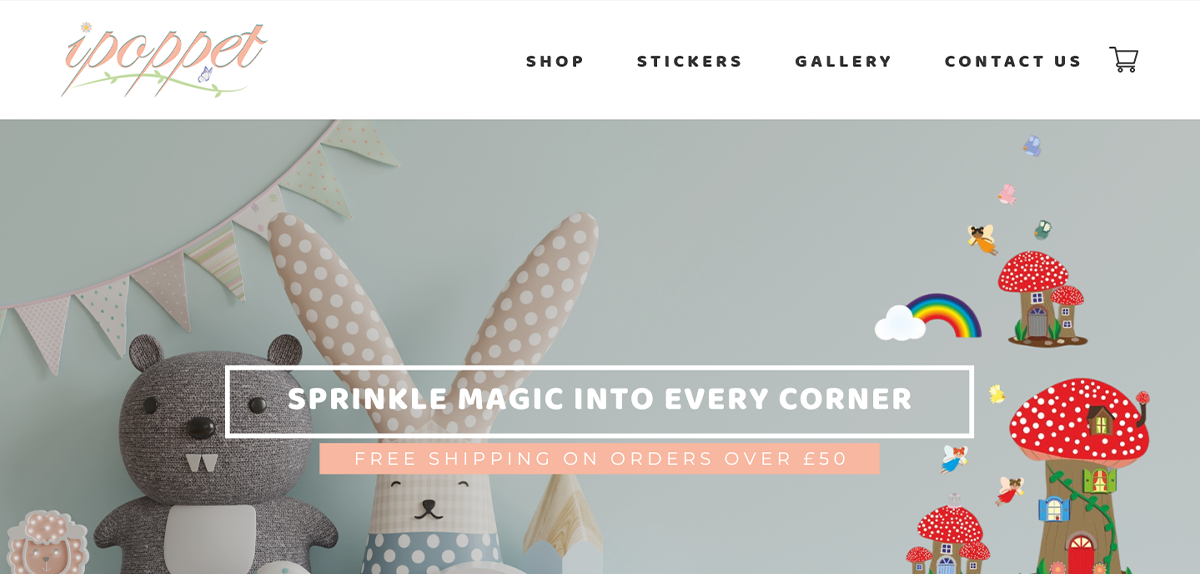Click the orange-winged fairy above small mushroom
Screen dimensions: 1200x574
pyautogui.click(x=982, y=238)
